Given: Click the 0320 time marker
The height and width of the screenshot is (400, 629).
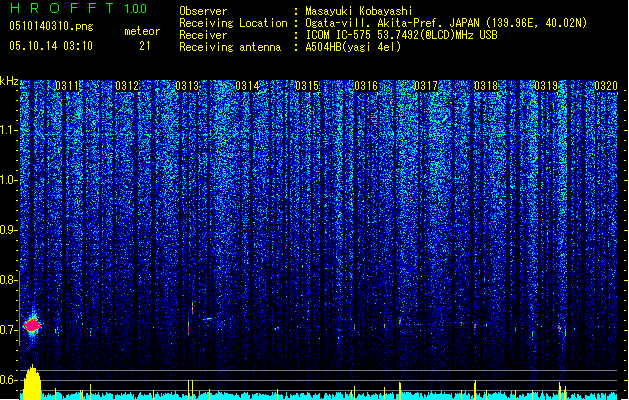Looking at the screenshot, I should tap(606, 86).
